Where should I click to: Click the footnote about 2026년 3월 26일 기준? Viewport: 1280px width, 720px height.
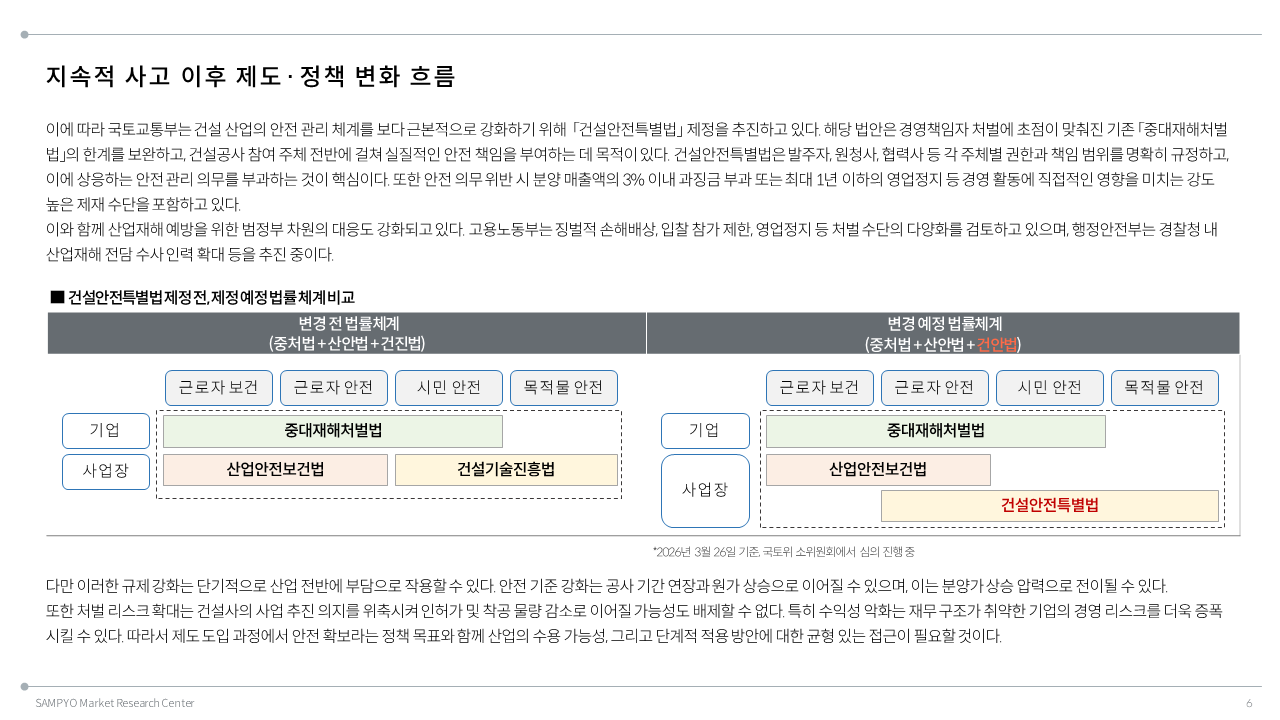point(783,552)
